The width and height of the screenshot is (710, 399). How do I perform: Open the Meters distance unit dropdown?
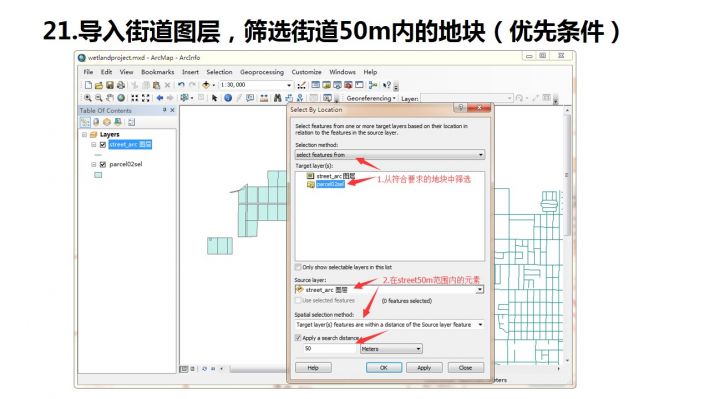coord(391,349)
